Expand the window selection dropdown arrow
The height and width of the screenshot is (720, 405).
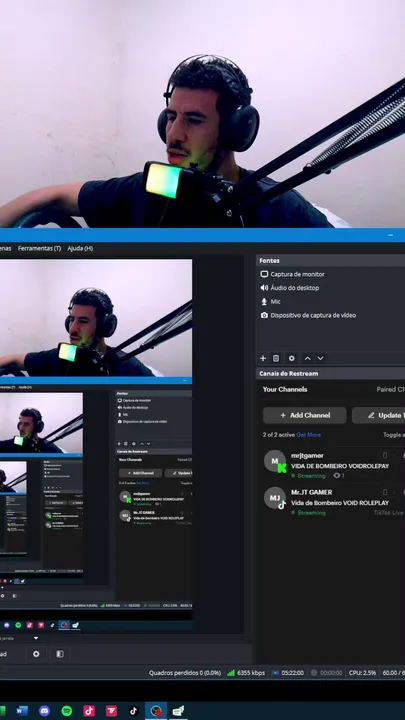pyautogui.click(x=36, y=638)
